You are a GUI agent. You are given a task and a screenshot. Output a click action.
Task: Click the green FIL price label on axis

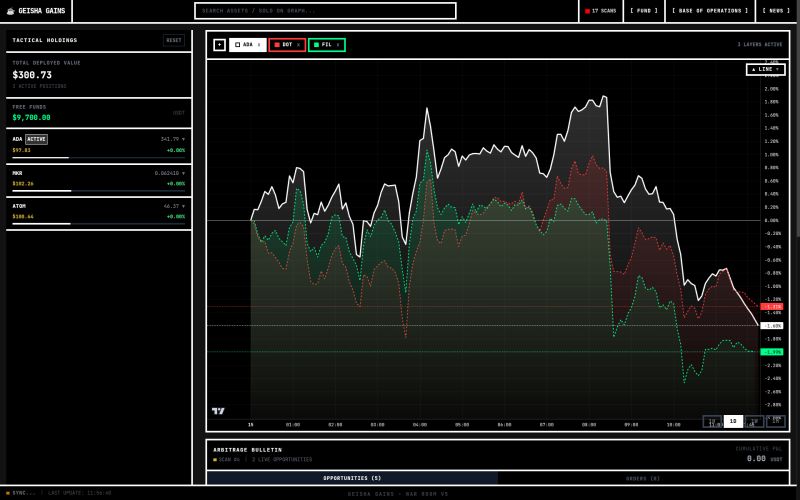[x=772, y=352]
